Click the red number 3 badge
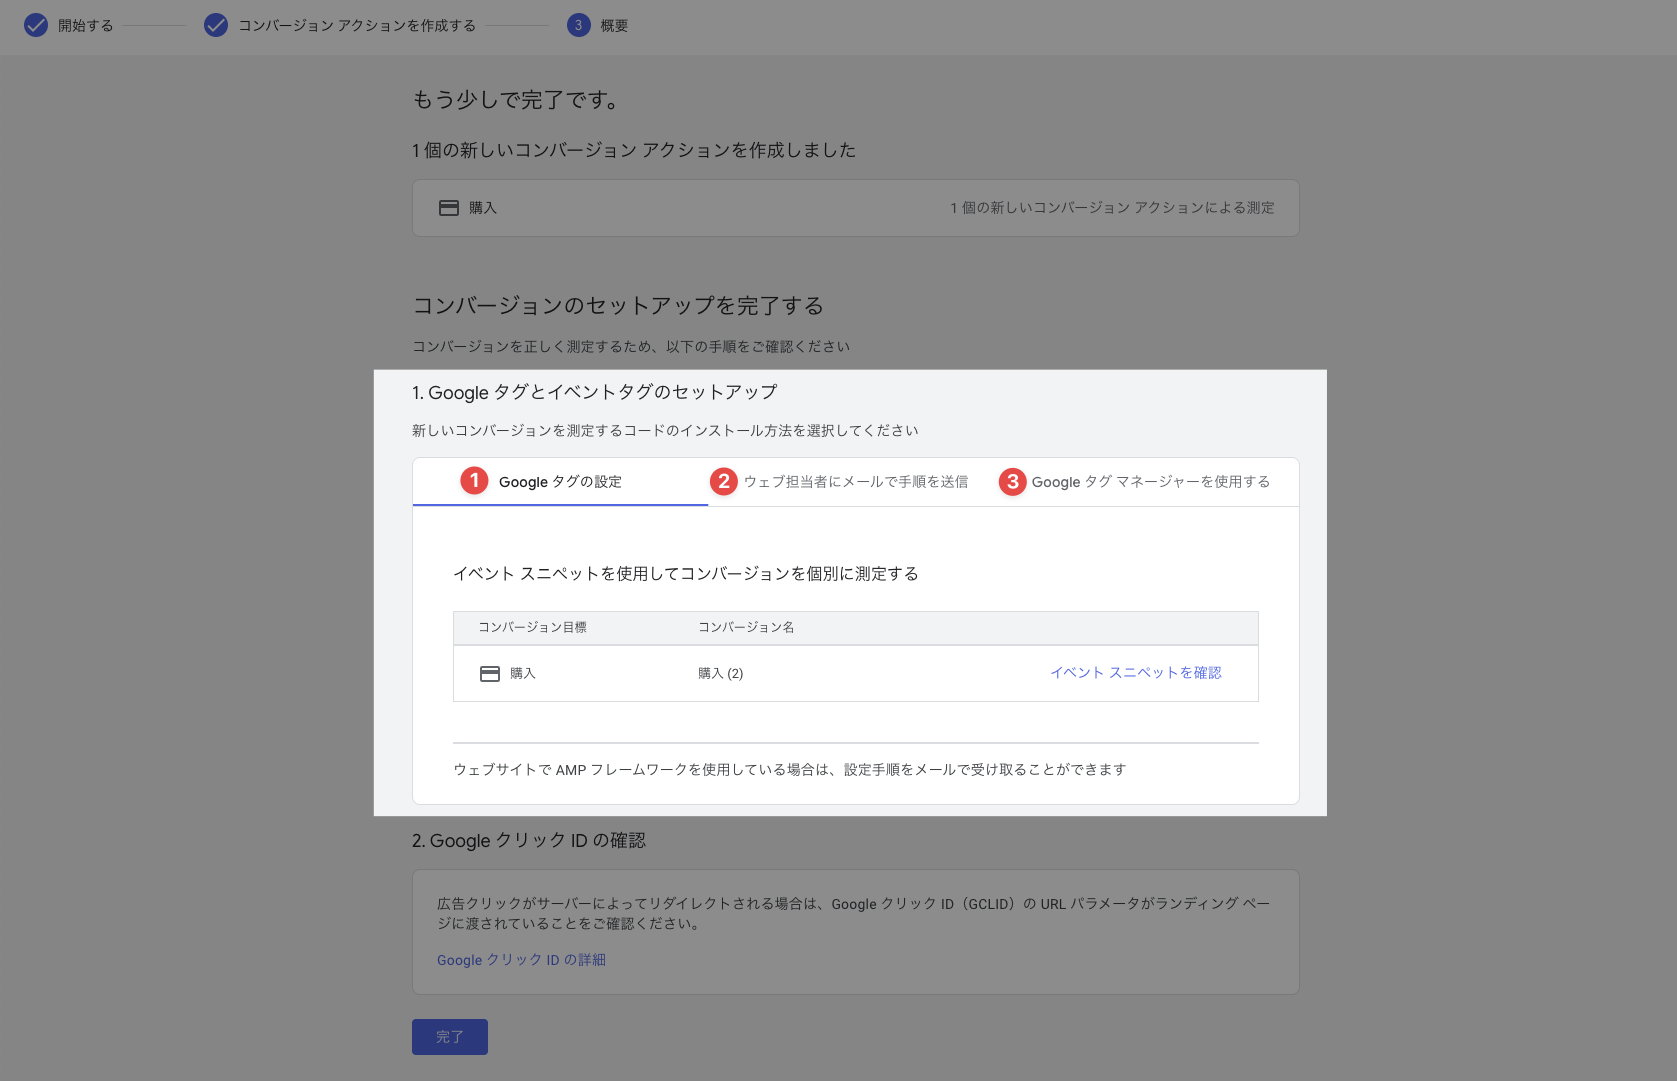 (x=1012, y=481)
